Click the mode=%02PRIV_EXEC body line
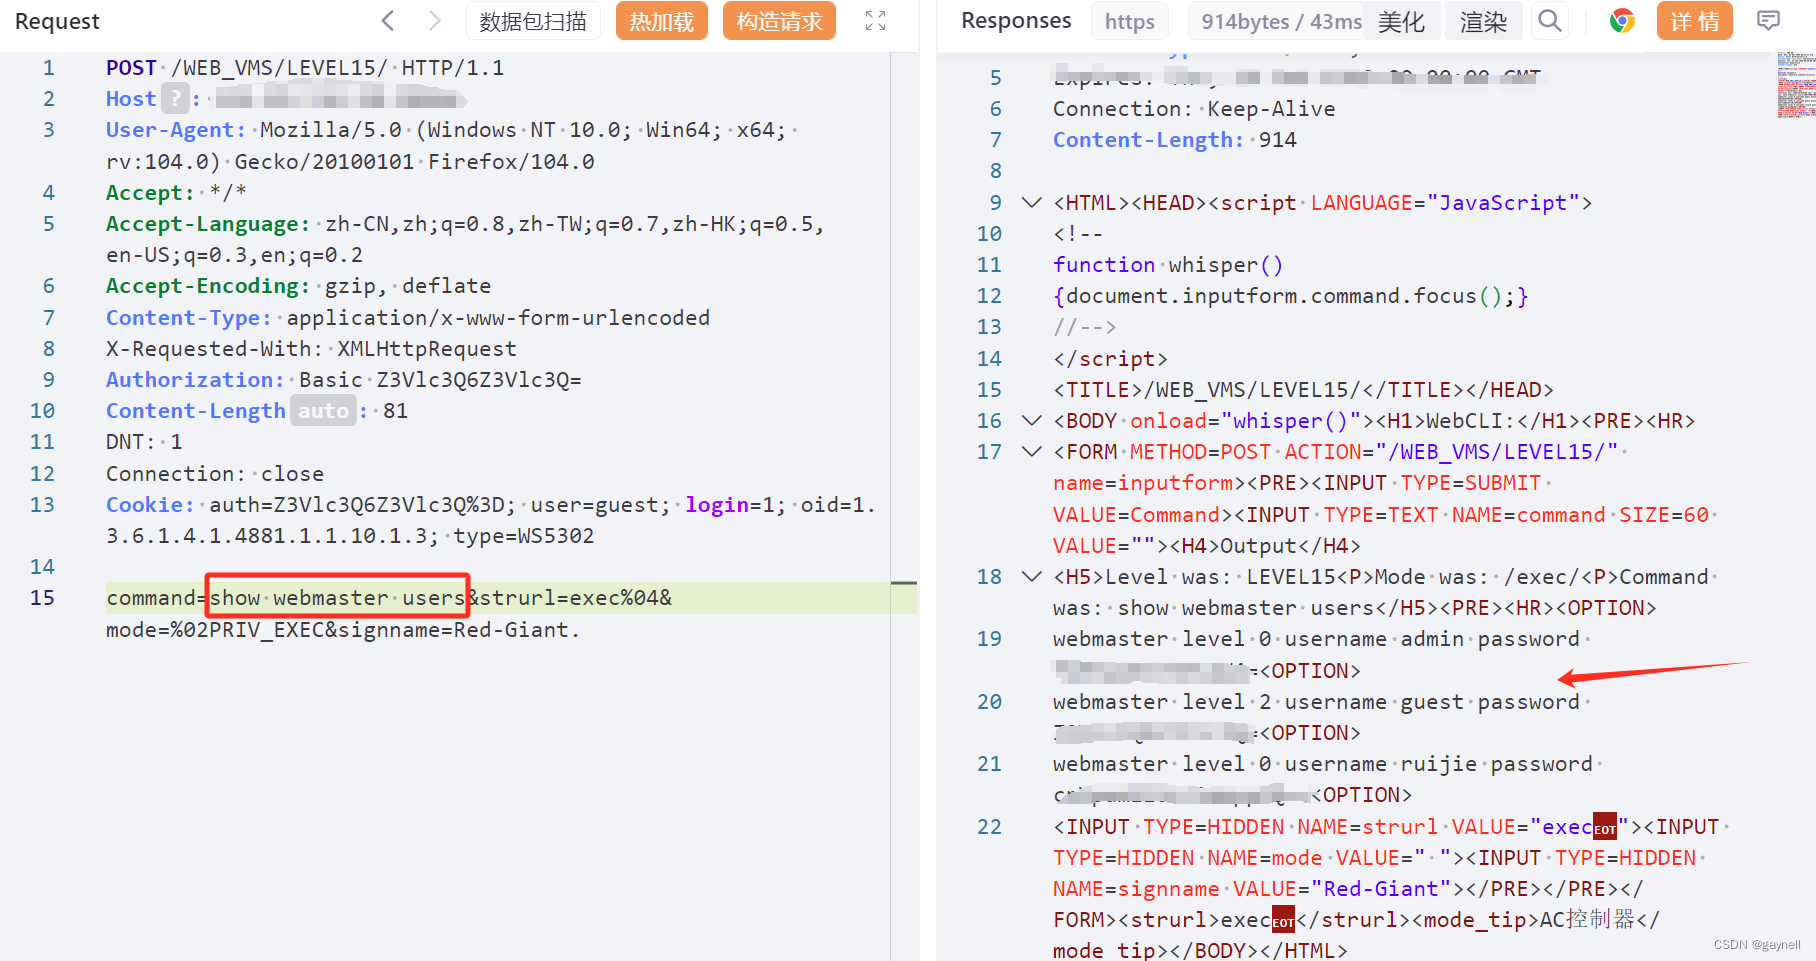Image resolution: width=1816 pixels, height=961 pixels. pos(343,629)
